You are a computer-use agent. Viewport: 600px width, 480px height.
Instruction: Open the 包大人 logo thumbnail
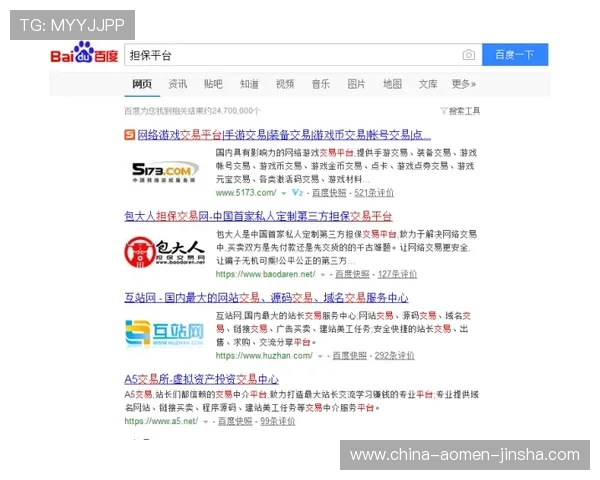[165, 252]
